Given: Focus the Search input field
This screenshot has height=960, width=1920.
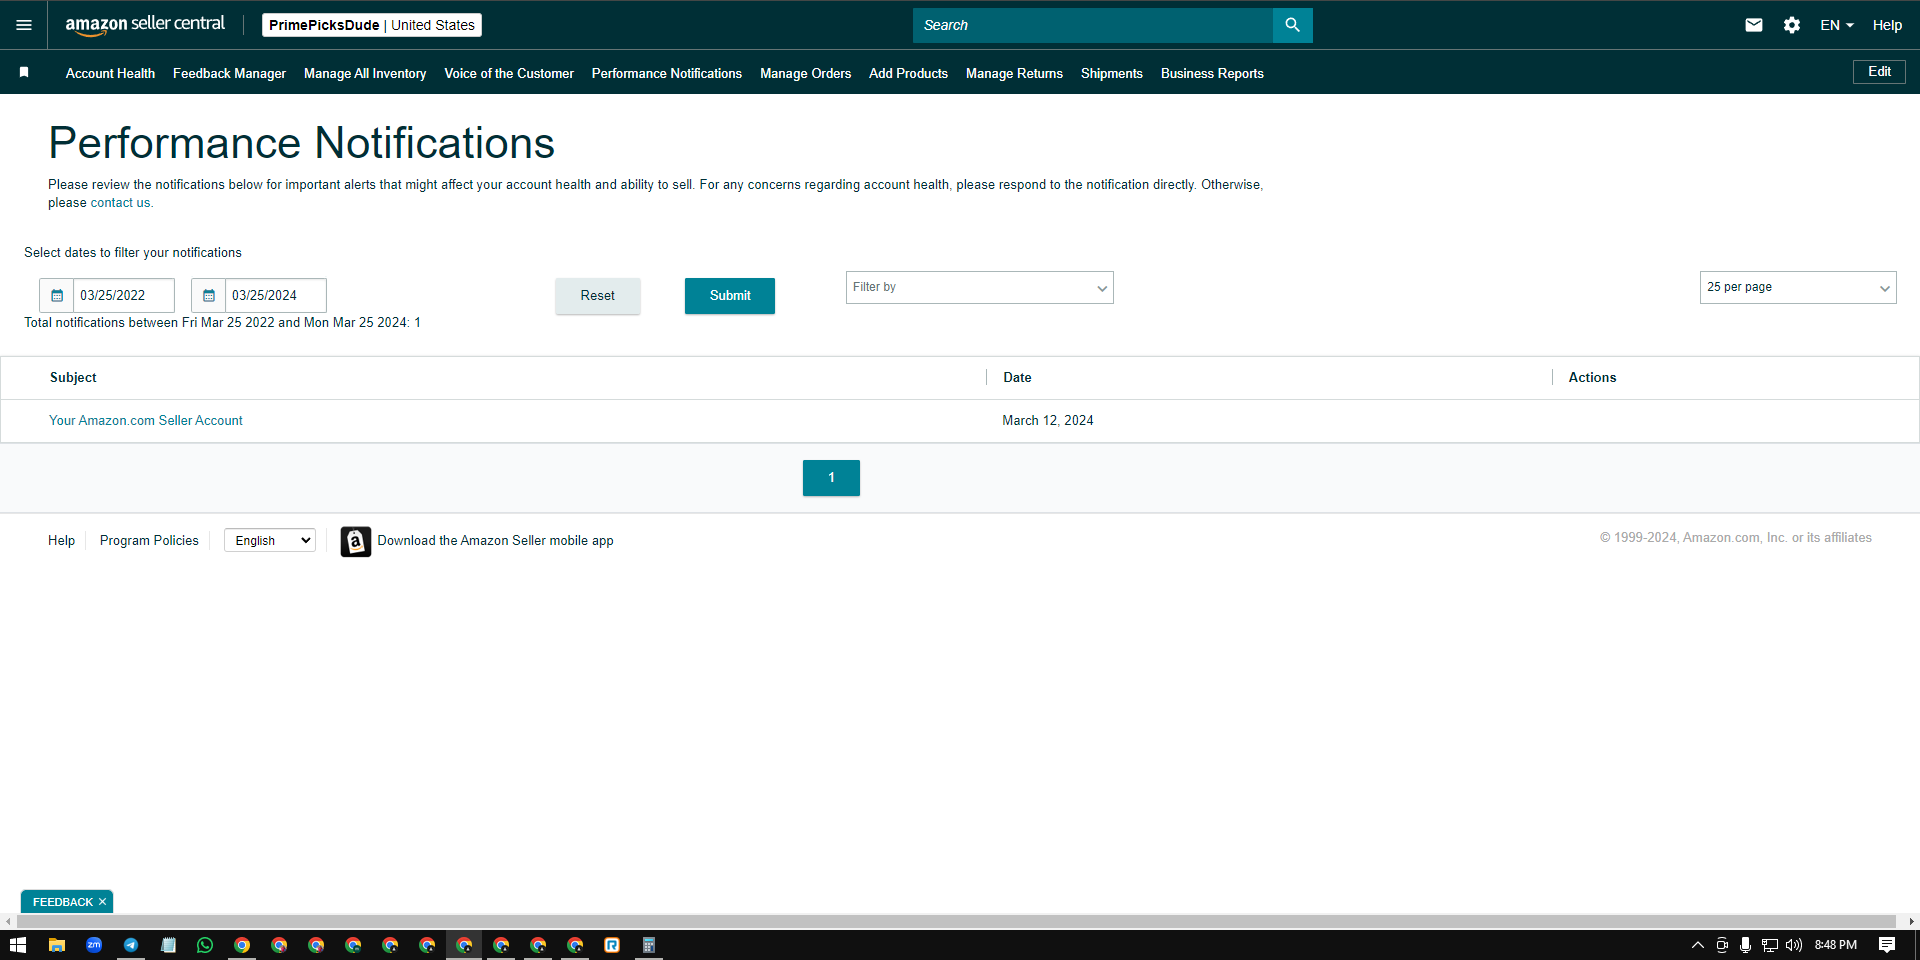Looking at the screenshot, I should point(1093,25).
